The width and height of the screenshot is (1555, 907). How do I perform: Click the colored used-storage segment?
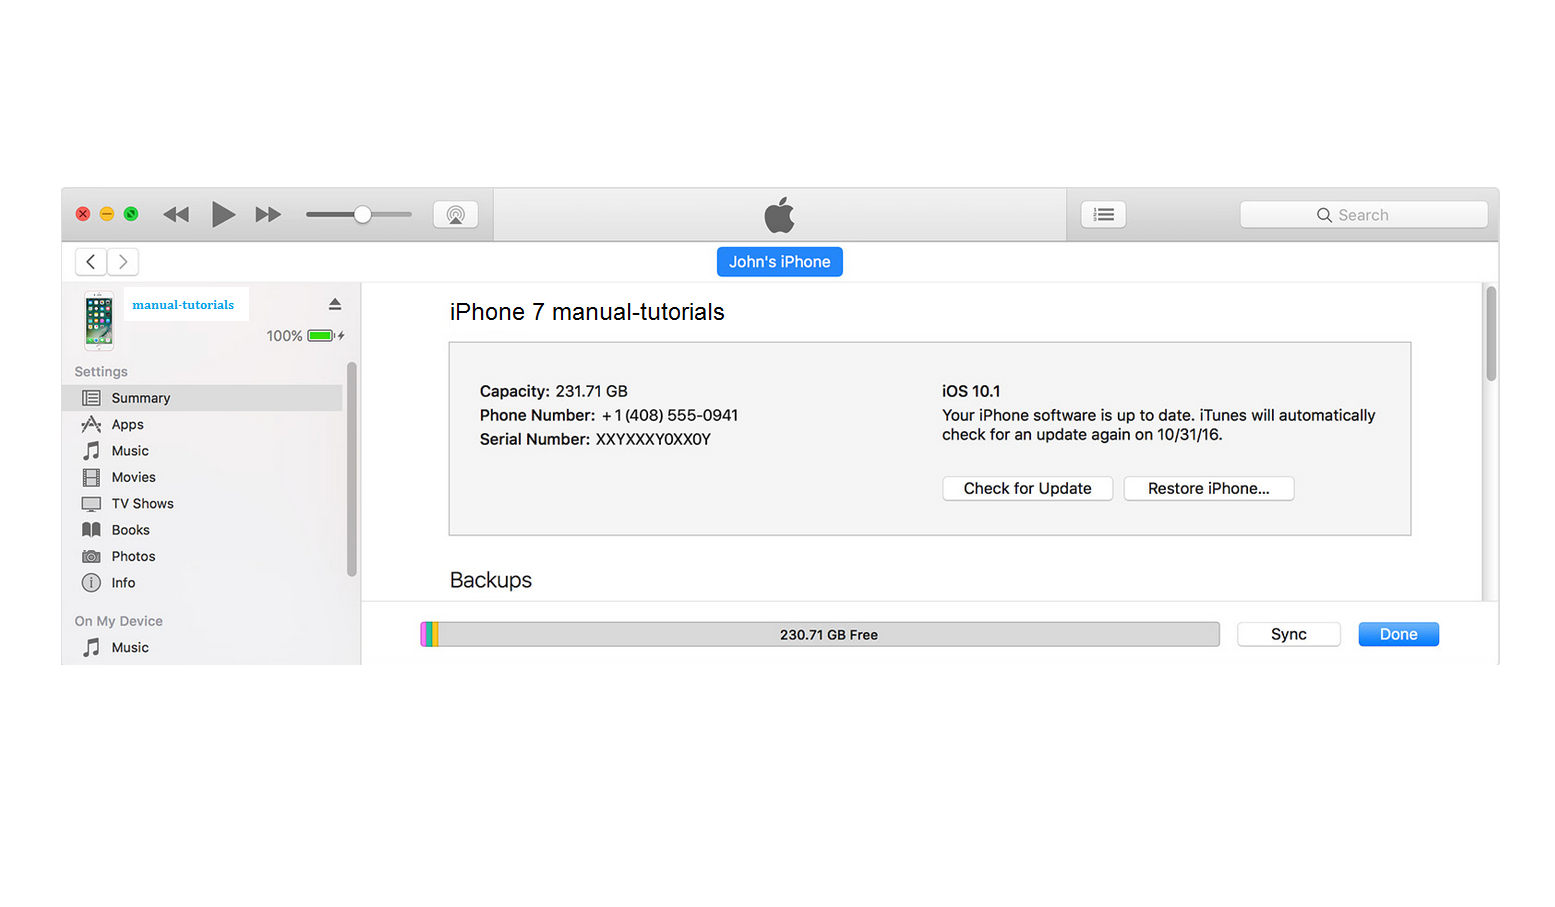429,634
